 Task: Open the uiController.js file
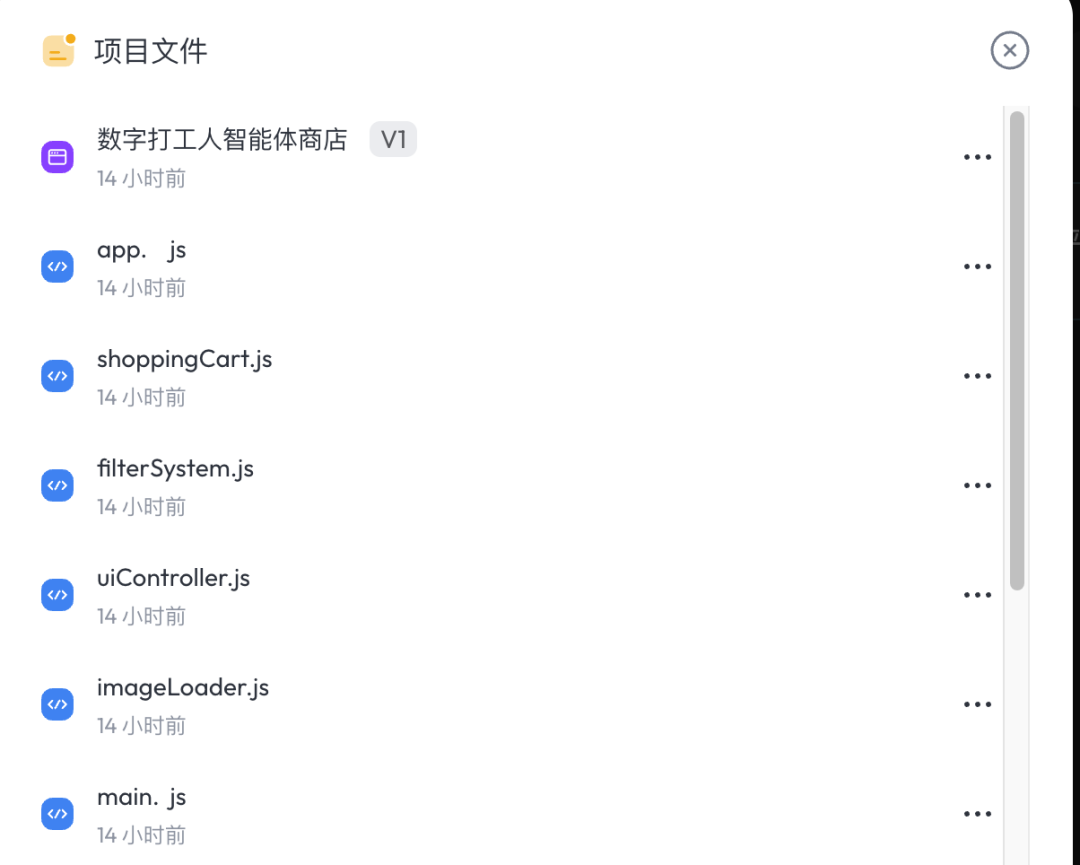click(173, 579)
